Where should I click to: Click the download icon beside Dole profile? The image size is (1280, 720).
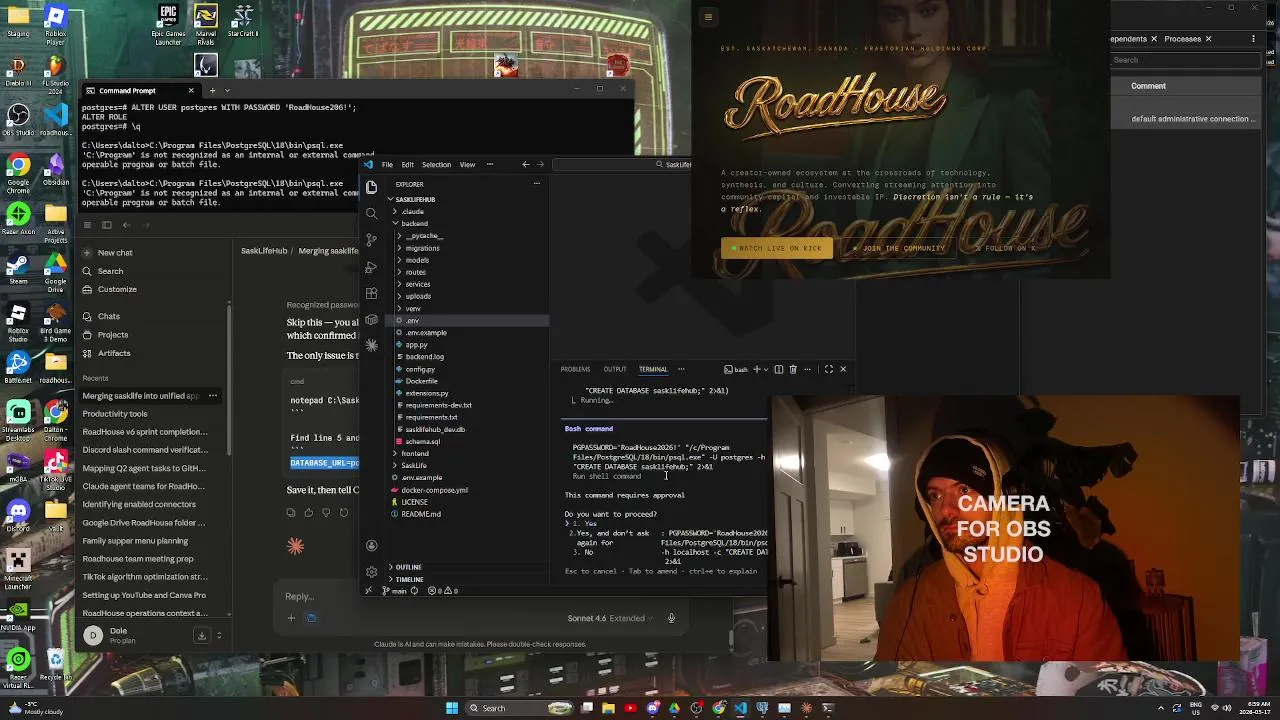[x=201, y=635]
